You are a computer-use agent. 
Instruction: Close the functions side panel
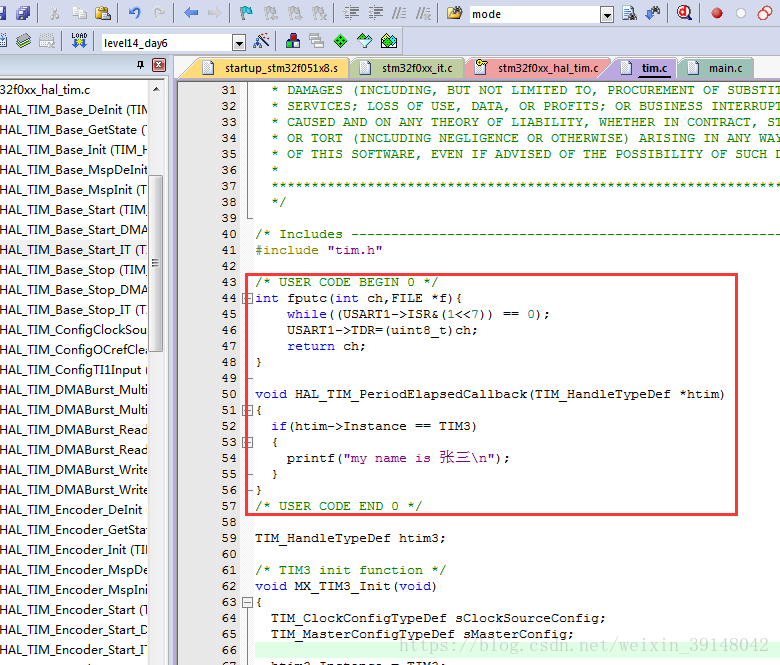[x=159, y=65]
